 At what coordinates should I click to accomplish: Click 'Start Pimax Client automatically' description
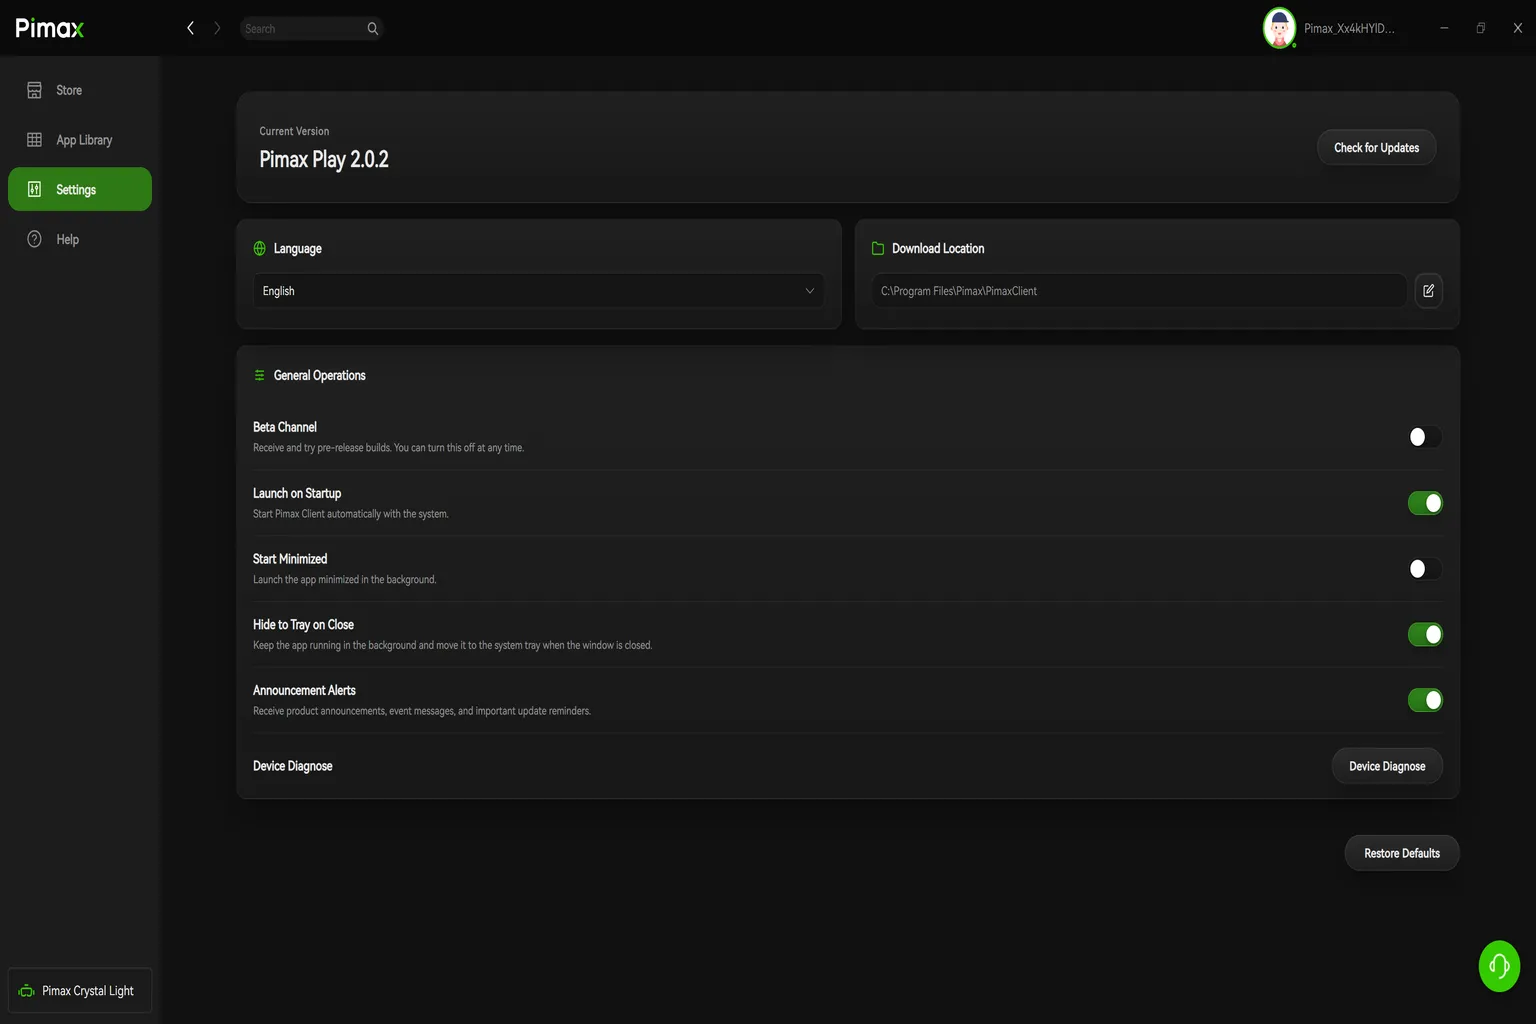[351, 514]
